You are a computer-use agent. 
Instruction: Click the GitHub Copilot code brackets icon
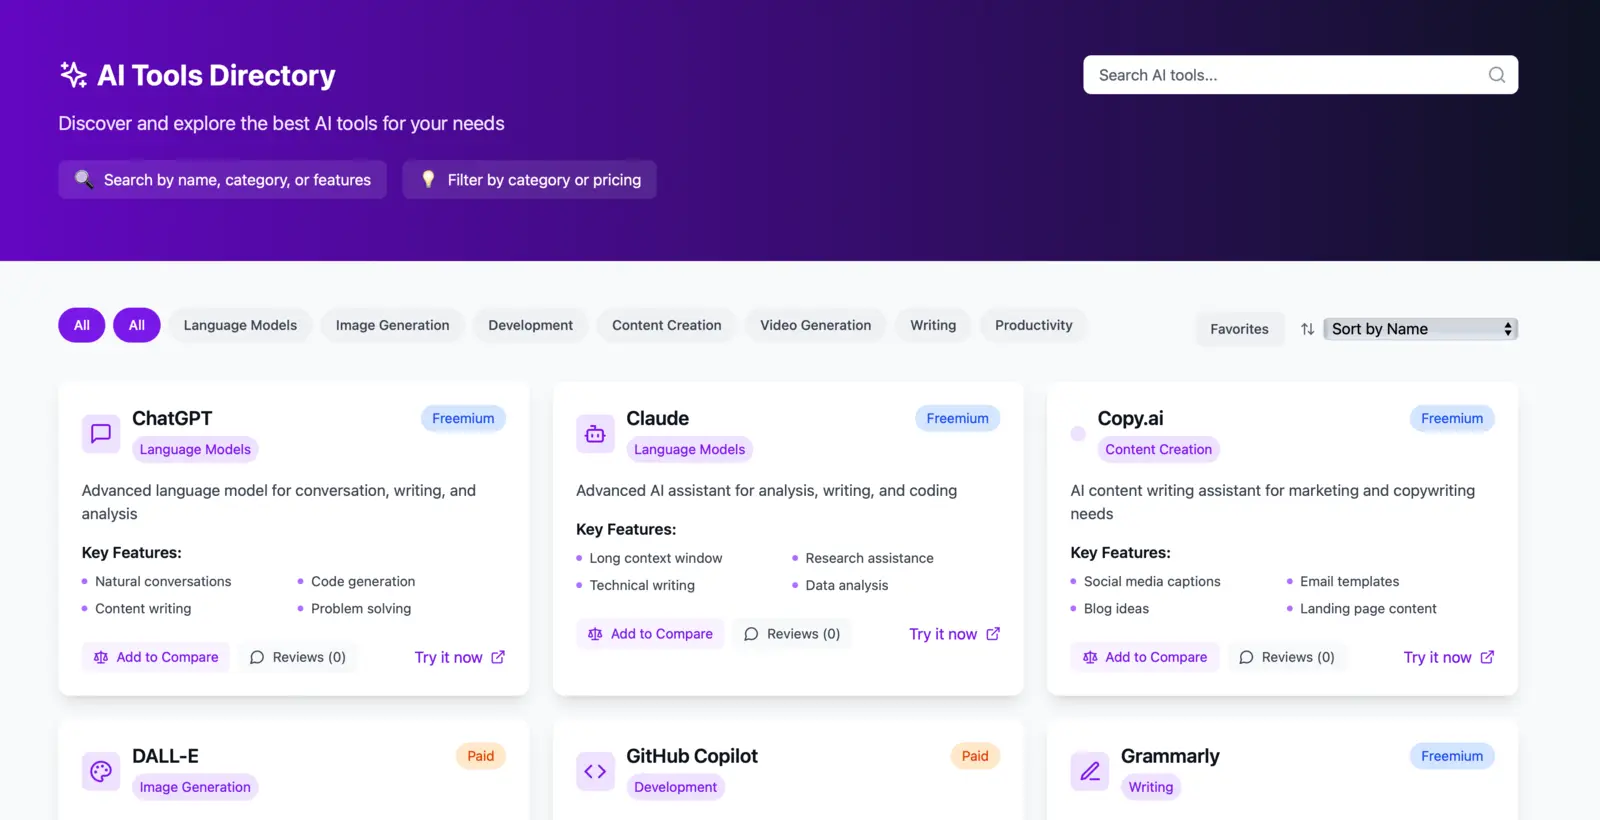[x=595, y=771]
